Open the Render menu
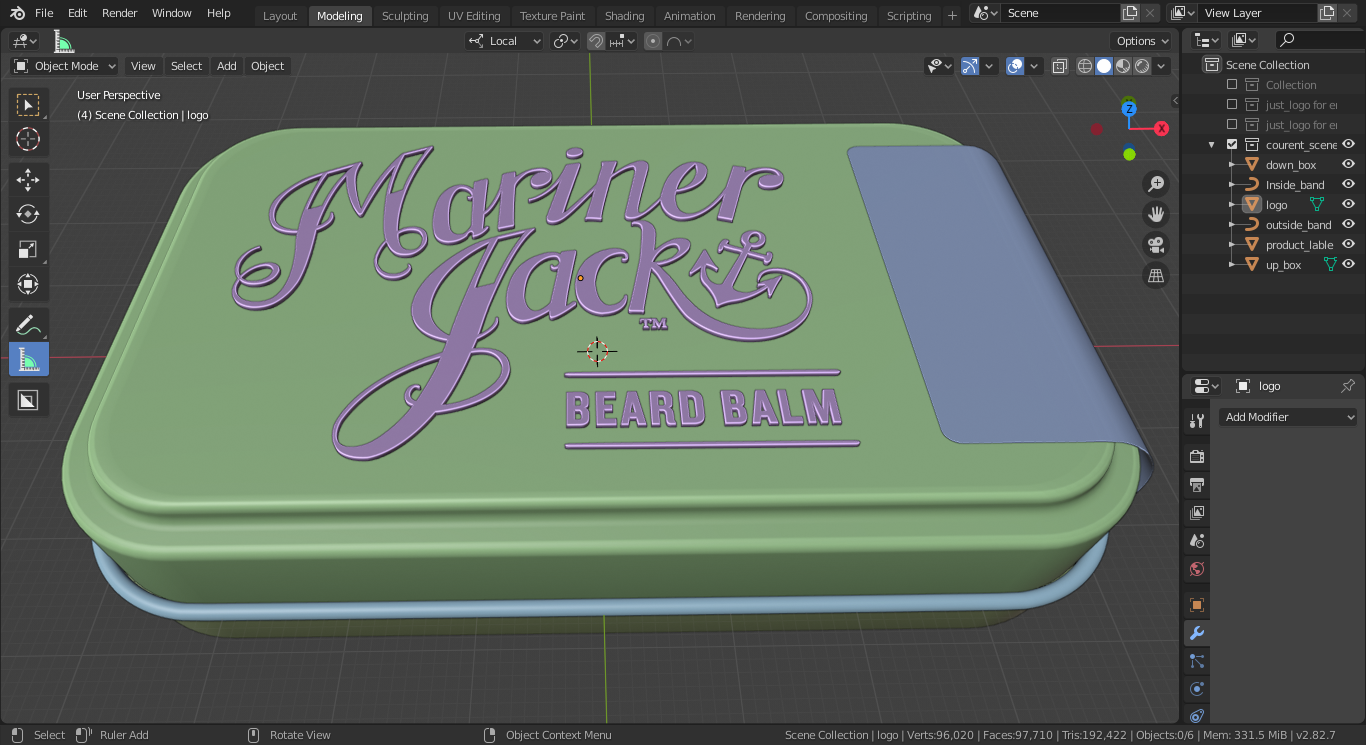This screenshot has height=745, width=1366. point(119,13)
